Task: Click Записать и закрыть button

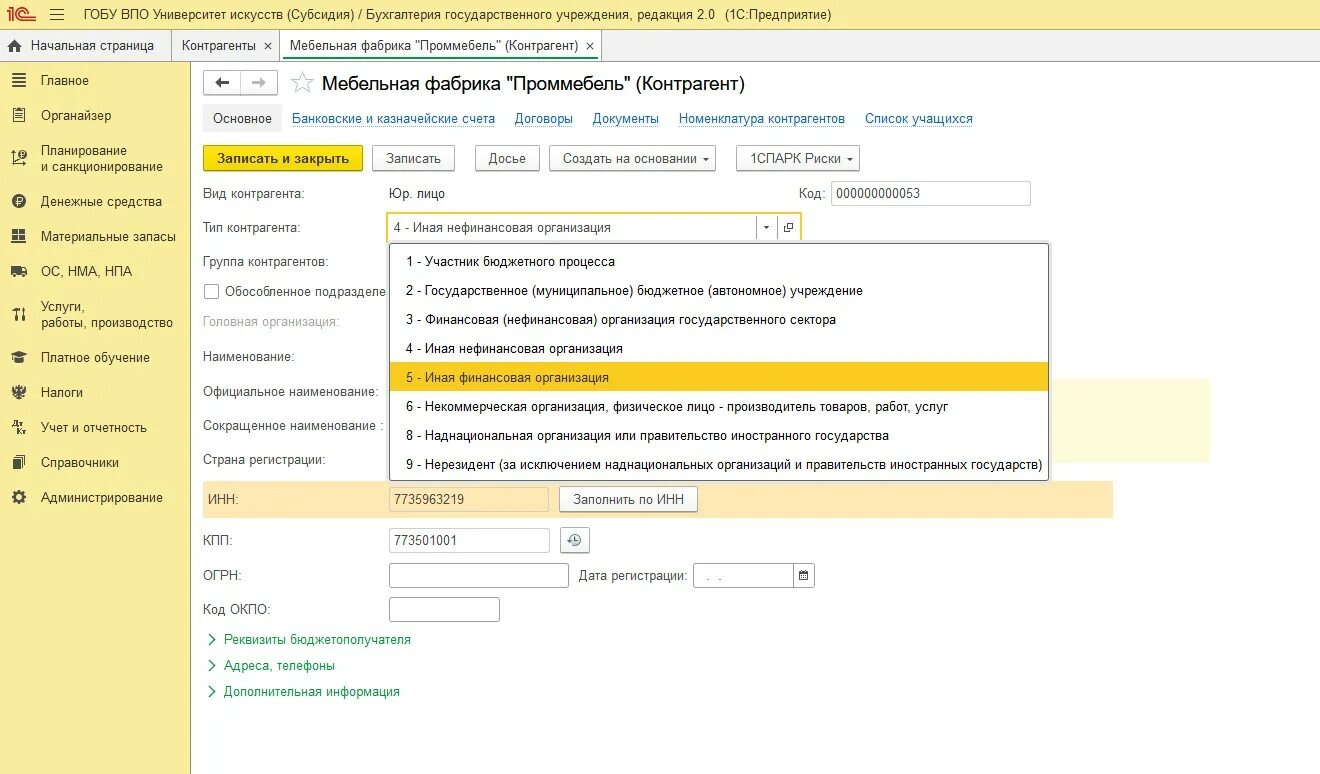Action: click(x=283, y=158)
